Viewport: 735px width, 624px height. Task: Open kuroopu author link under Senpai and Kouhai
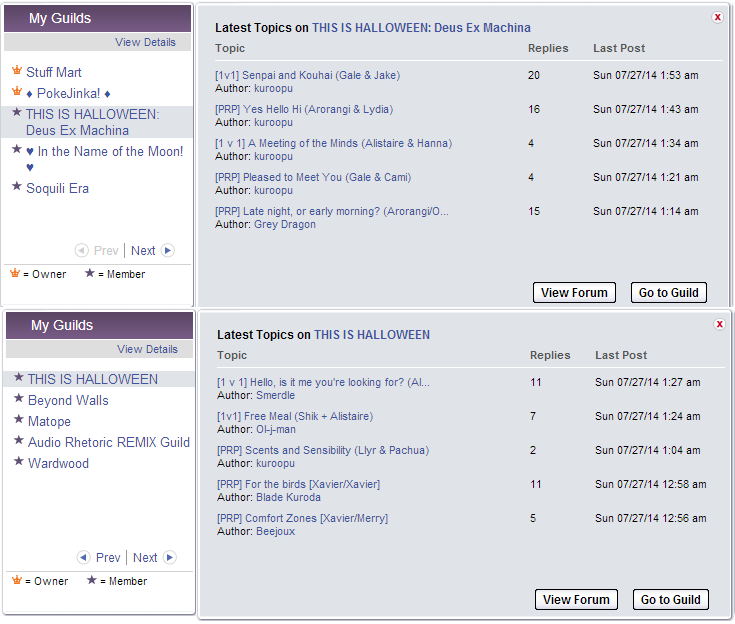[x=273, y=89]
